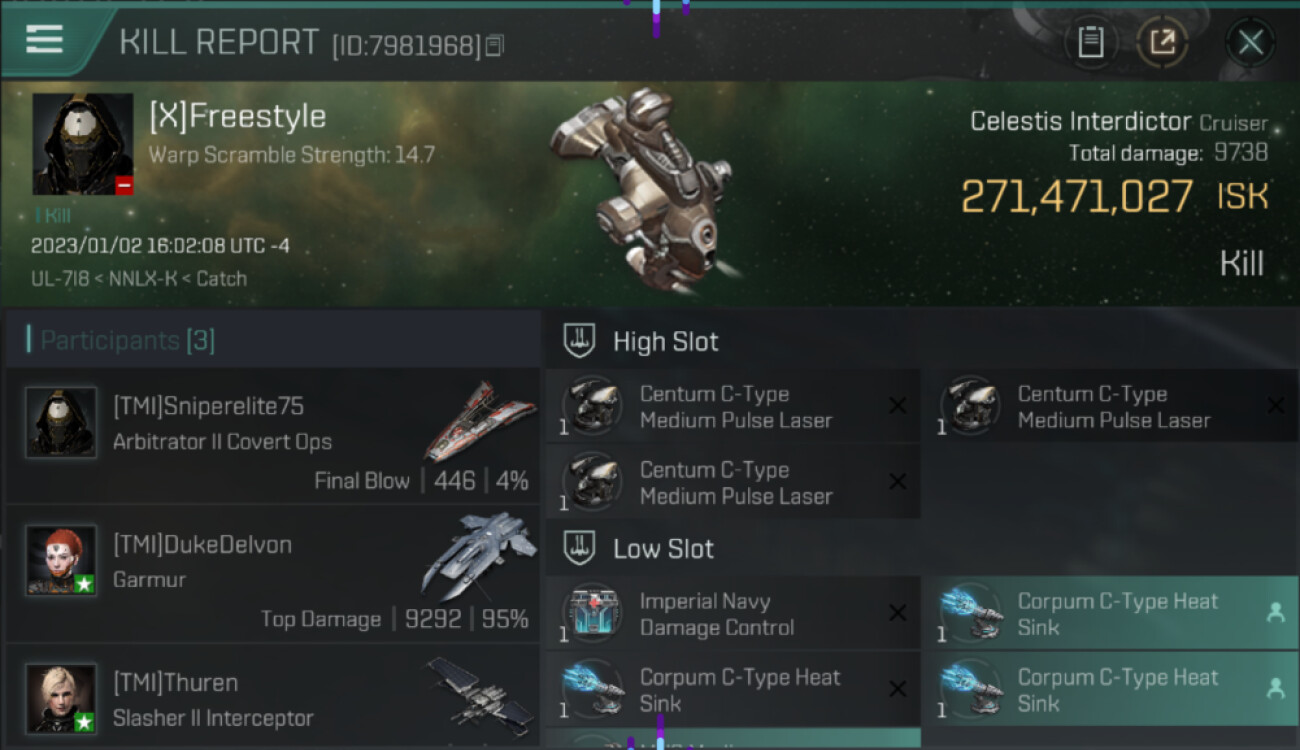Click the X mark beside Imperial Navy Damage Control
Viewport: 1300px width, 750px height.
tap(897, 613)
